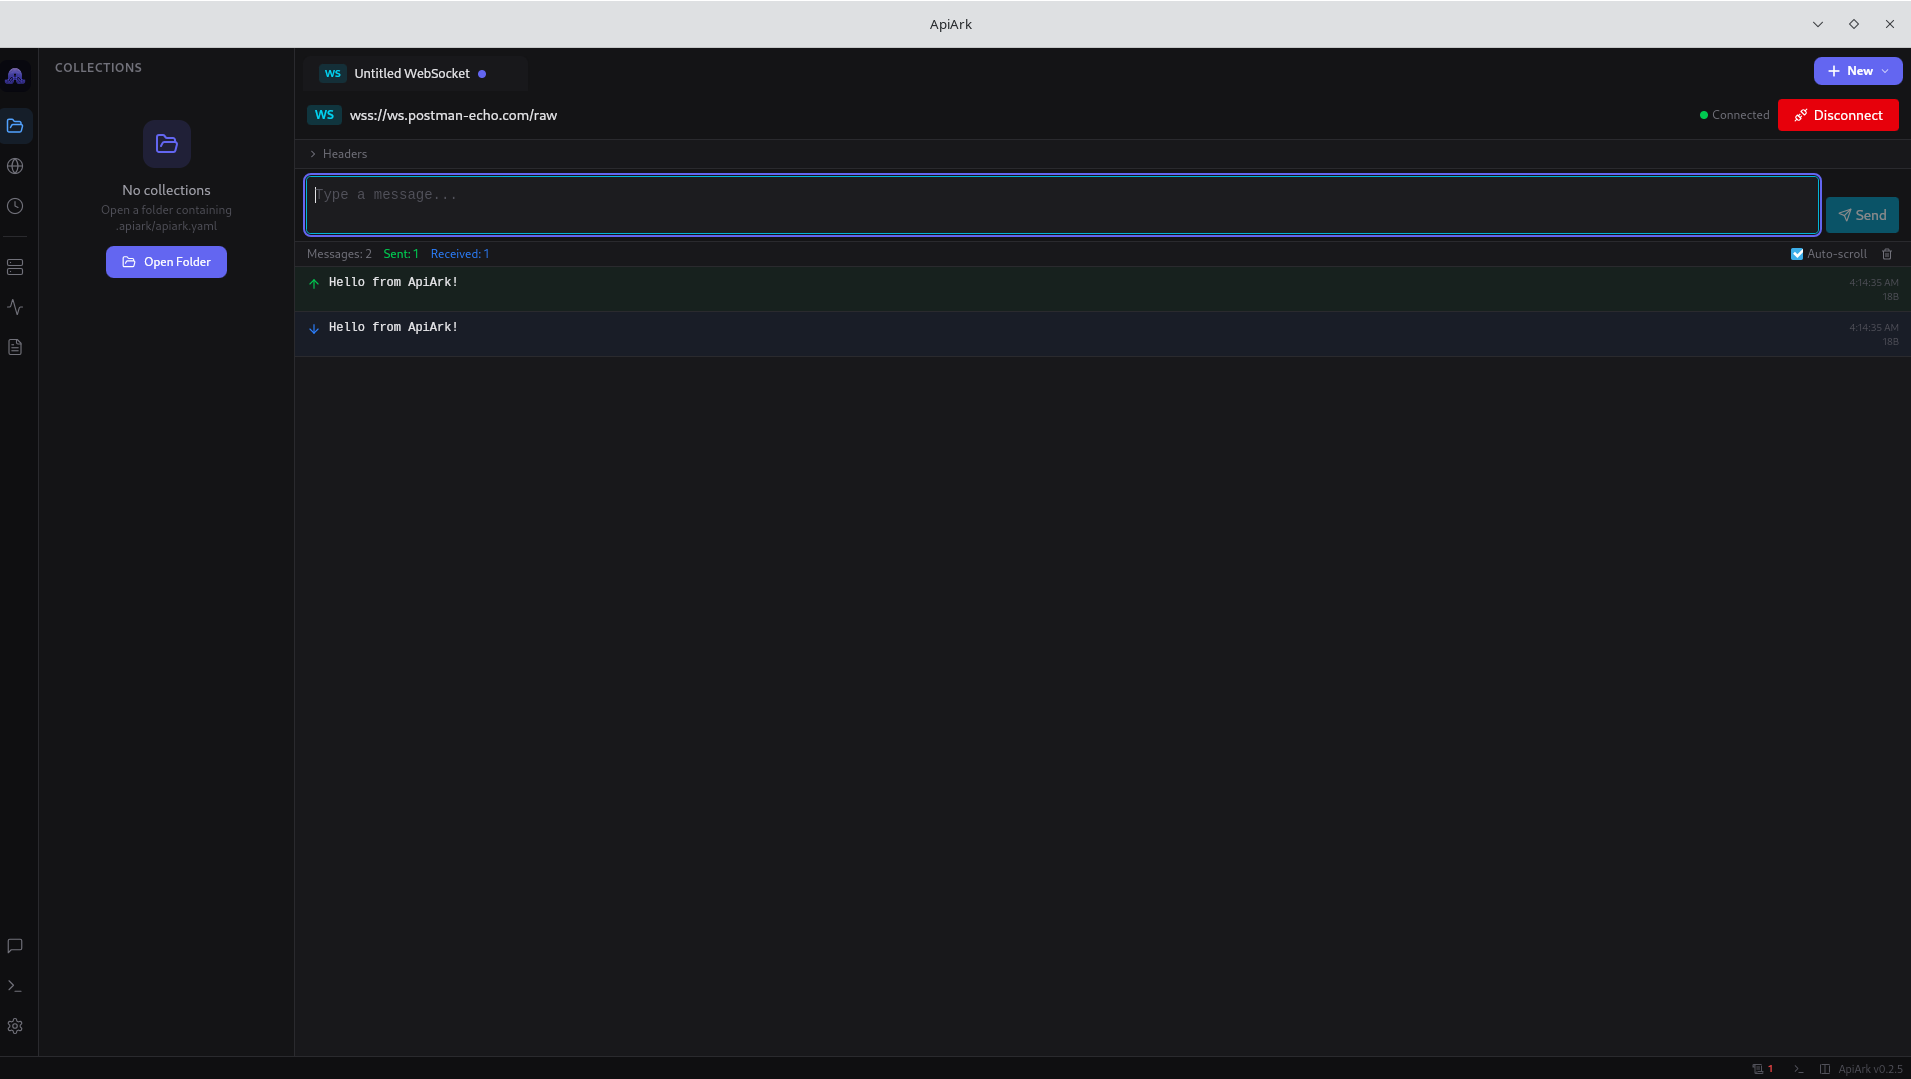The width and height of the screenshot is (1911, 1079).
Task: Click the error count indicator in status bar
Action: coord(1764,1068)
